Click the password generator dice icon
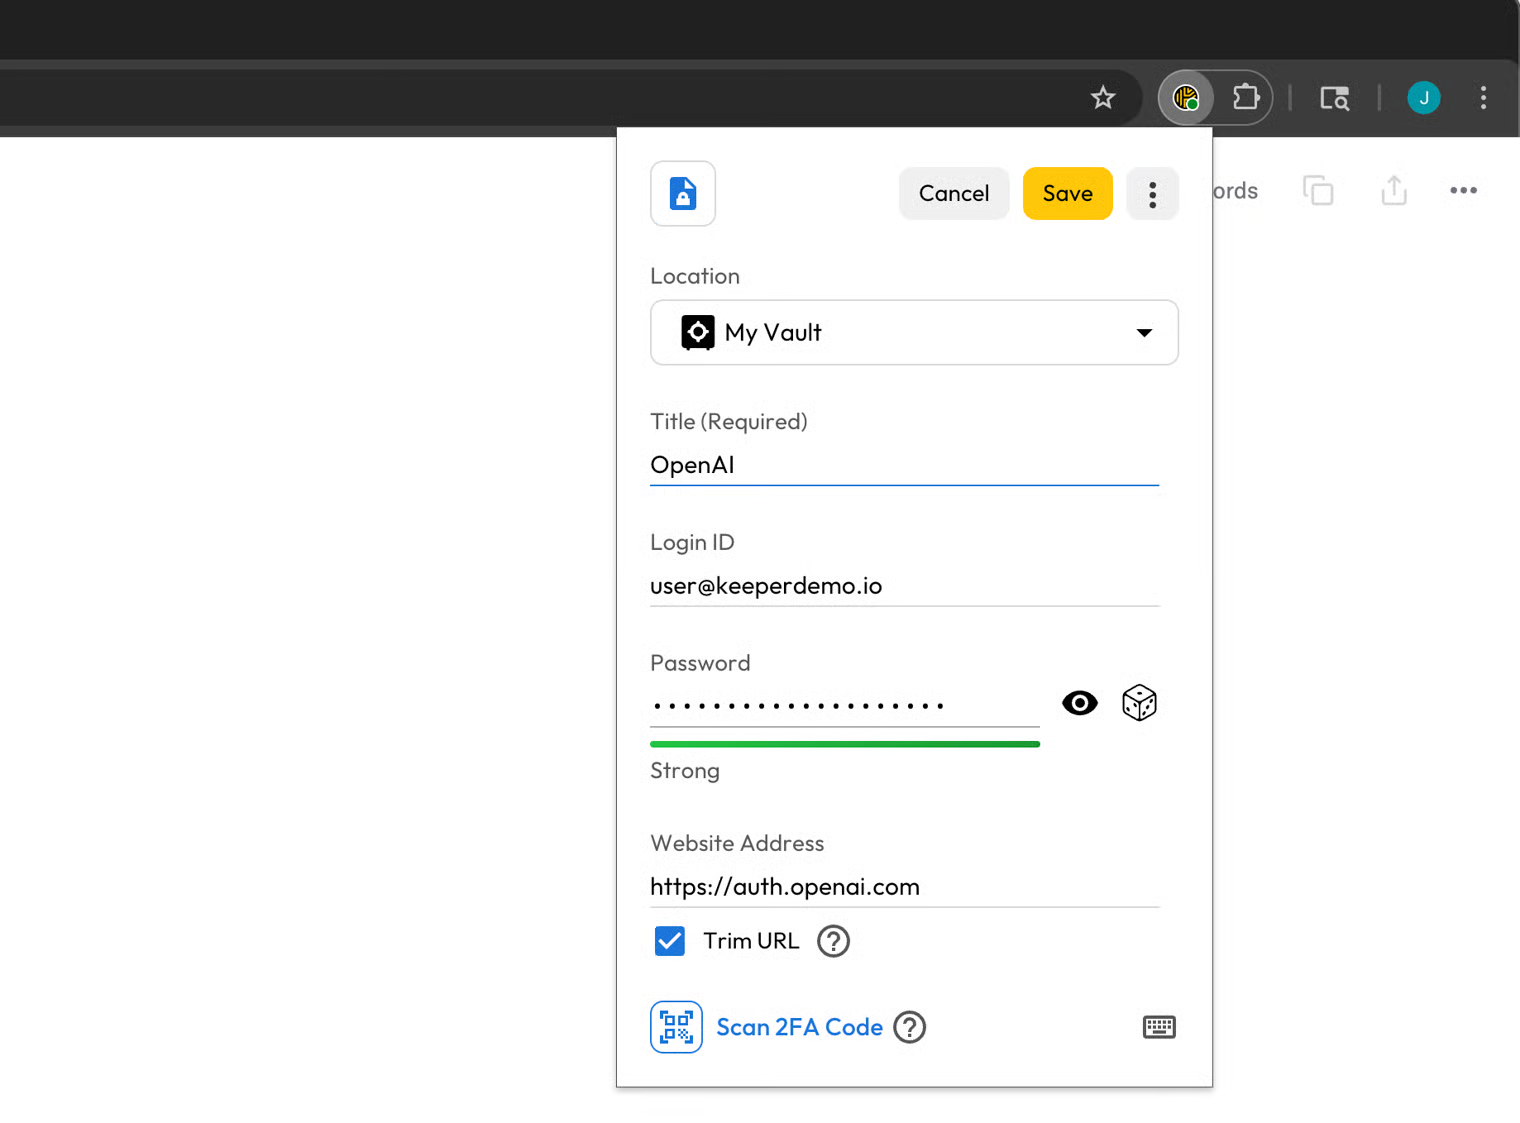The image size is (1520, 1123). tap(1139, 703)
